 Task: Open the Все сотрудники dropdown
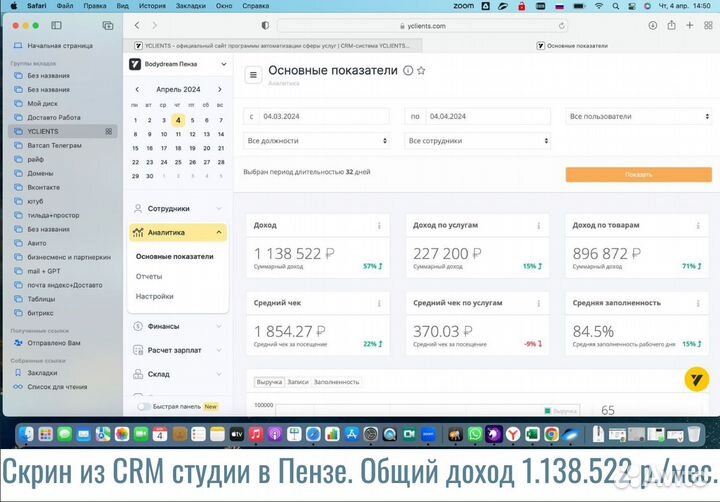coord(478,141)
